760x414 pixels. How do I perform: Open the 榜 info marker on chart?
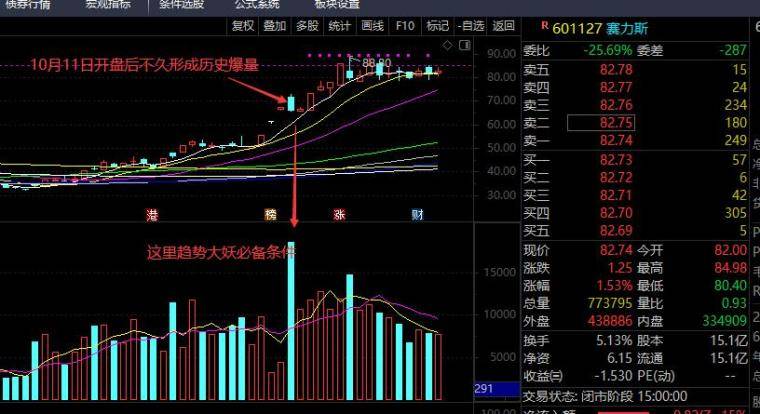270,215
